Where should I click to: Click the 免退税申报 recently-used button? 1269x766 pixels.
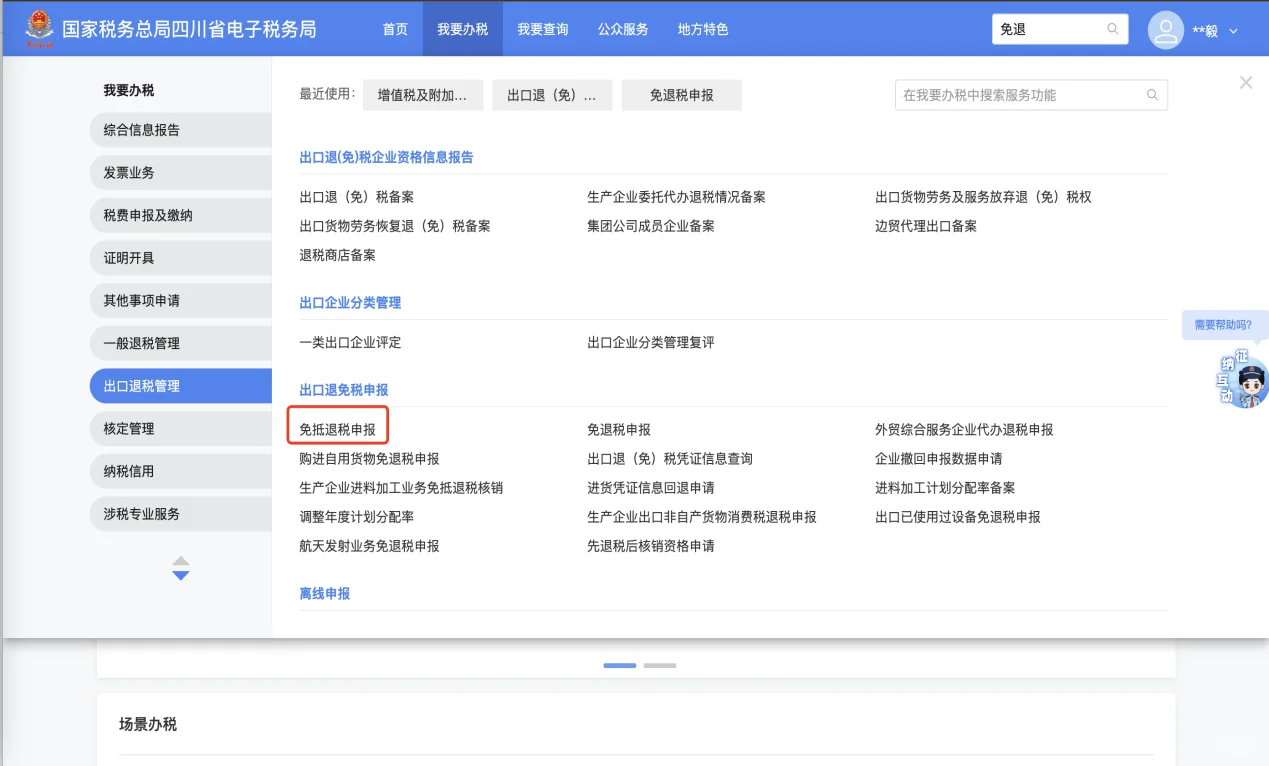[x=681, y=94]
